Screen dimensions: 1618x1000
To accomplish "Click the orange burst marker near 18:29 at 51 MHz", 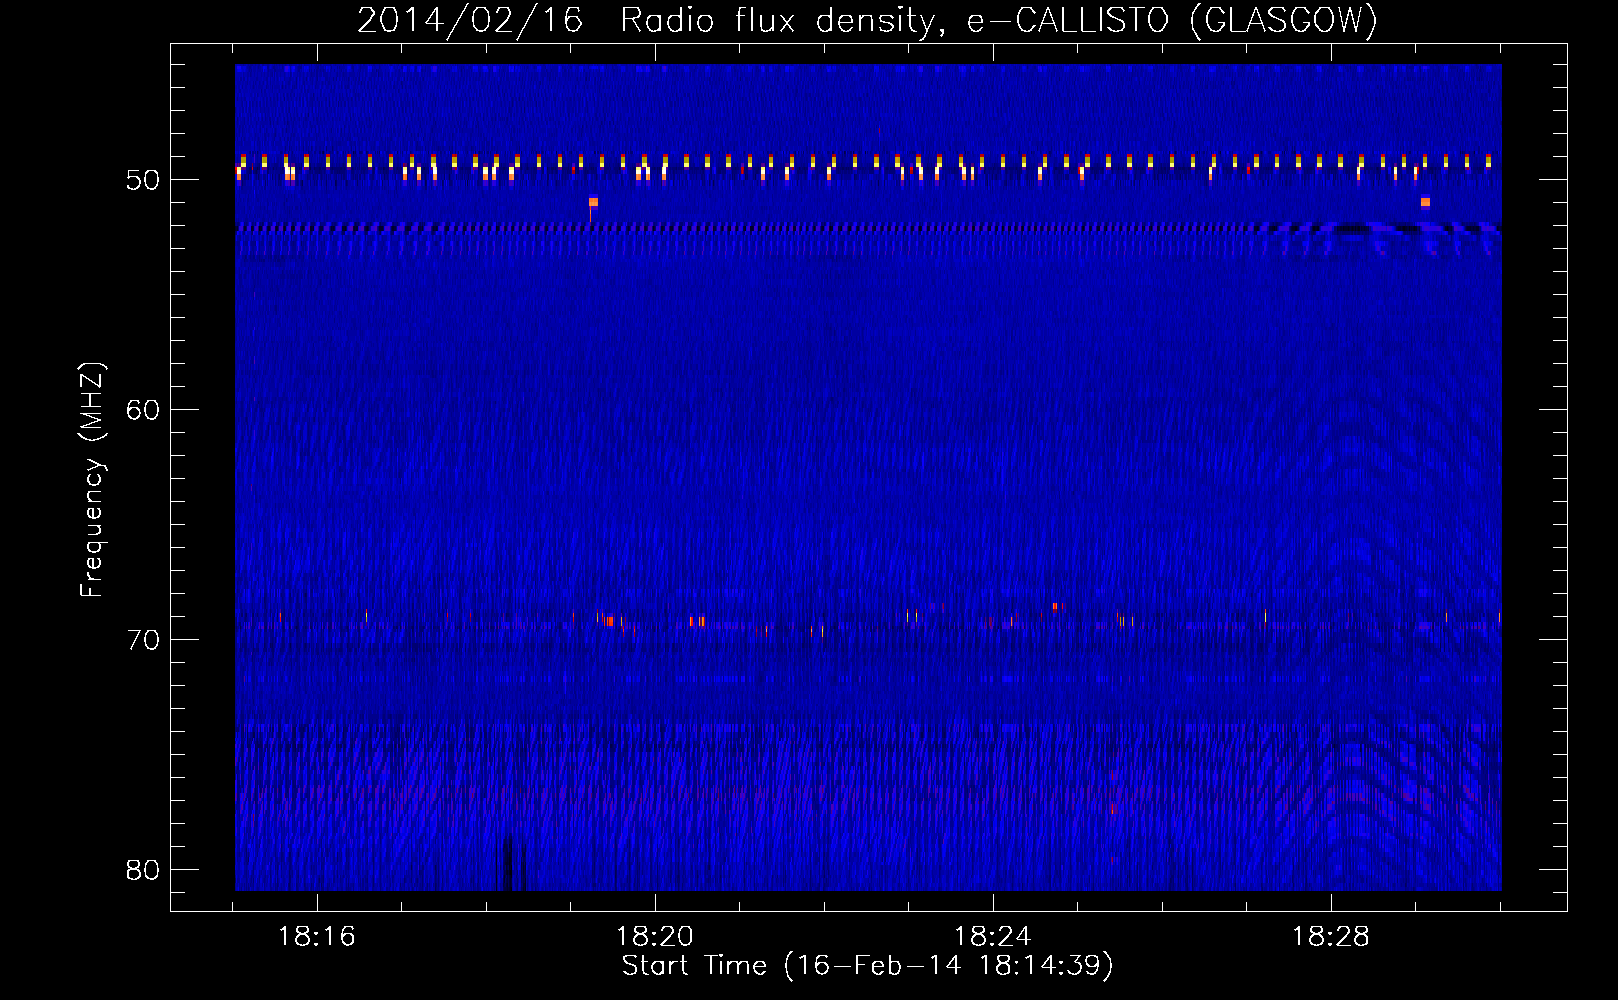I will [x=1425, y=202].
